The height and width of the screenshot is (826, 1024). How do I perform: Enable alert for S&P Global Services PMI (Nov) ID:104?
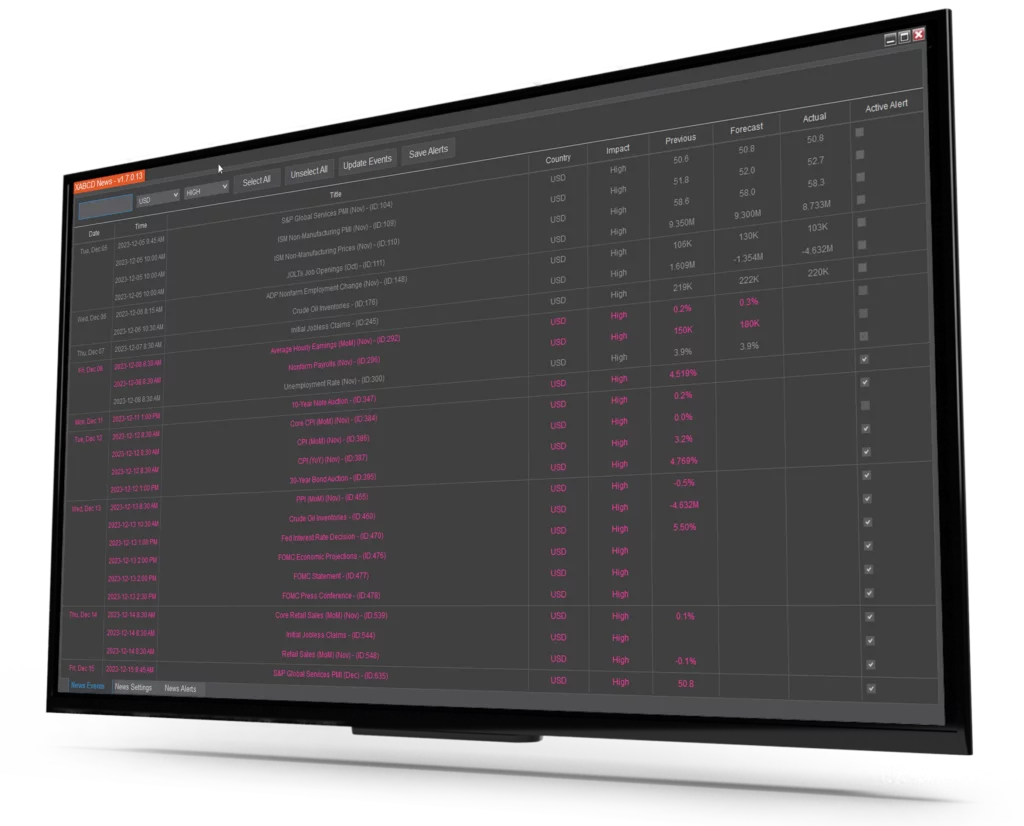859,132
